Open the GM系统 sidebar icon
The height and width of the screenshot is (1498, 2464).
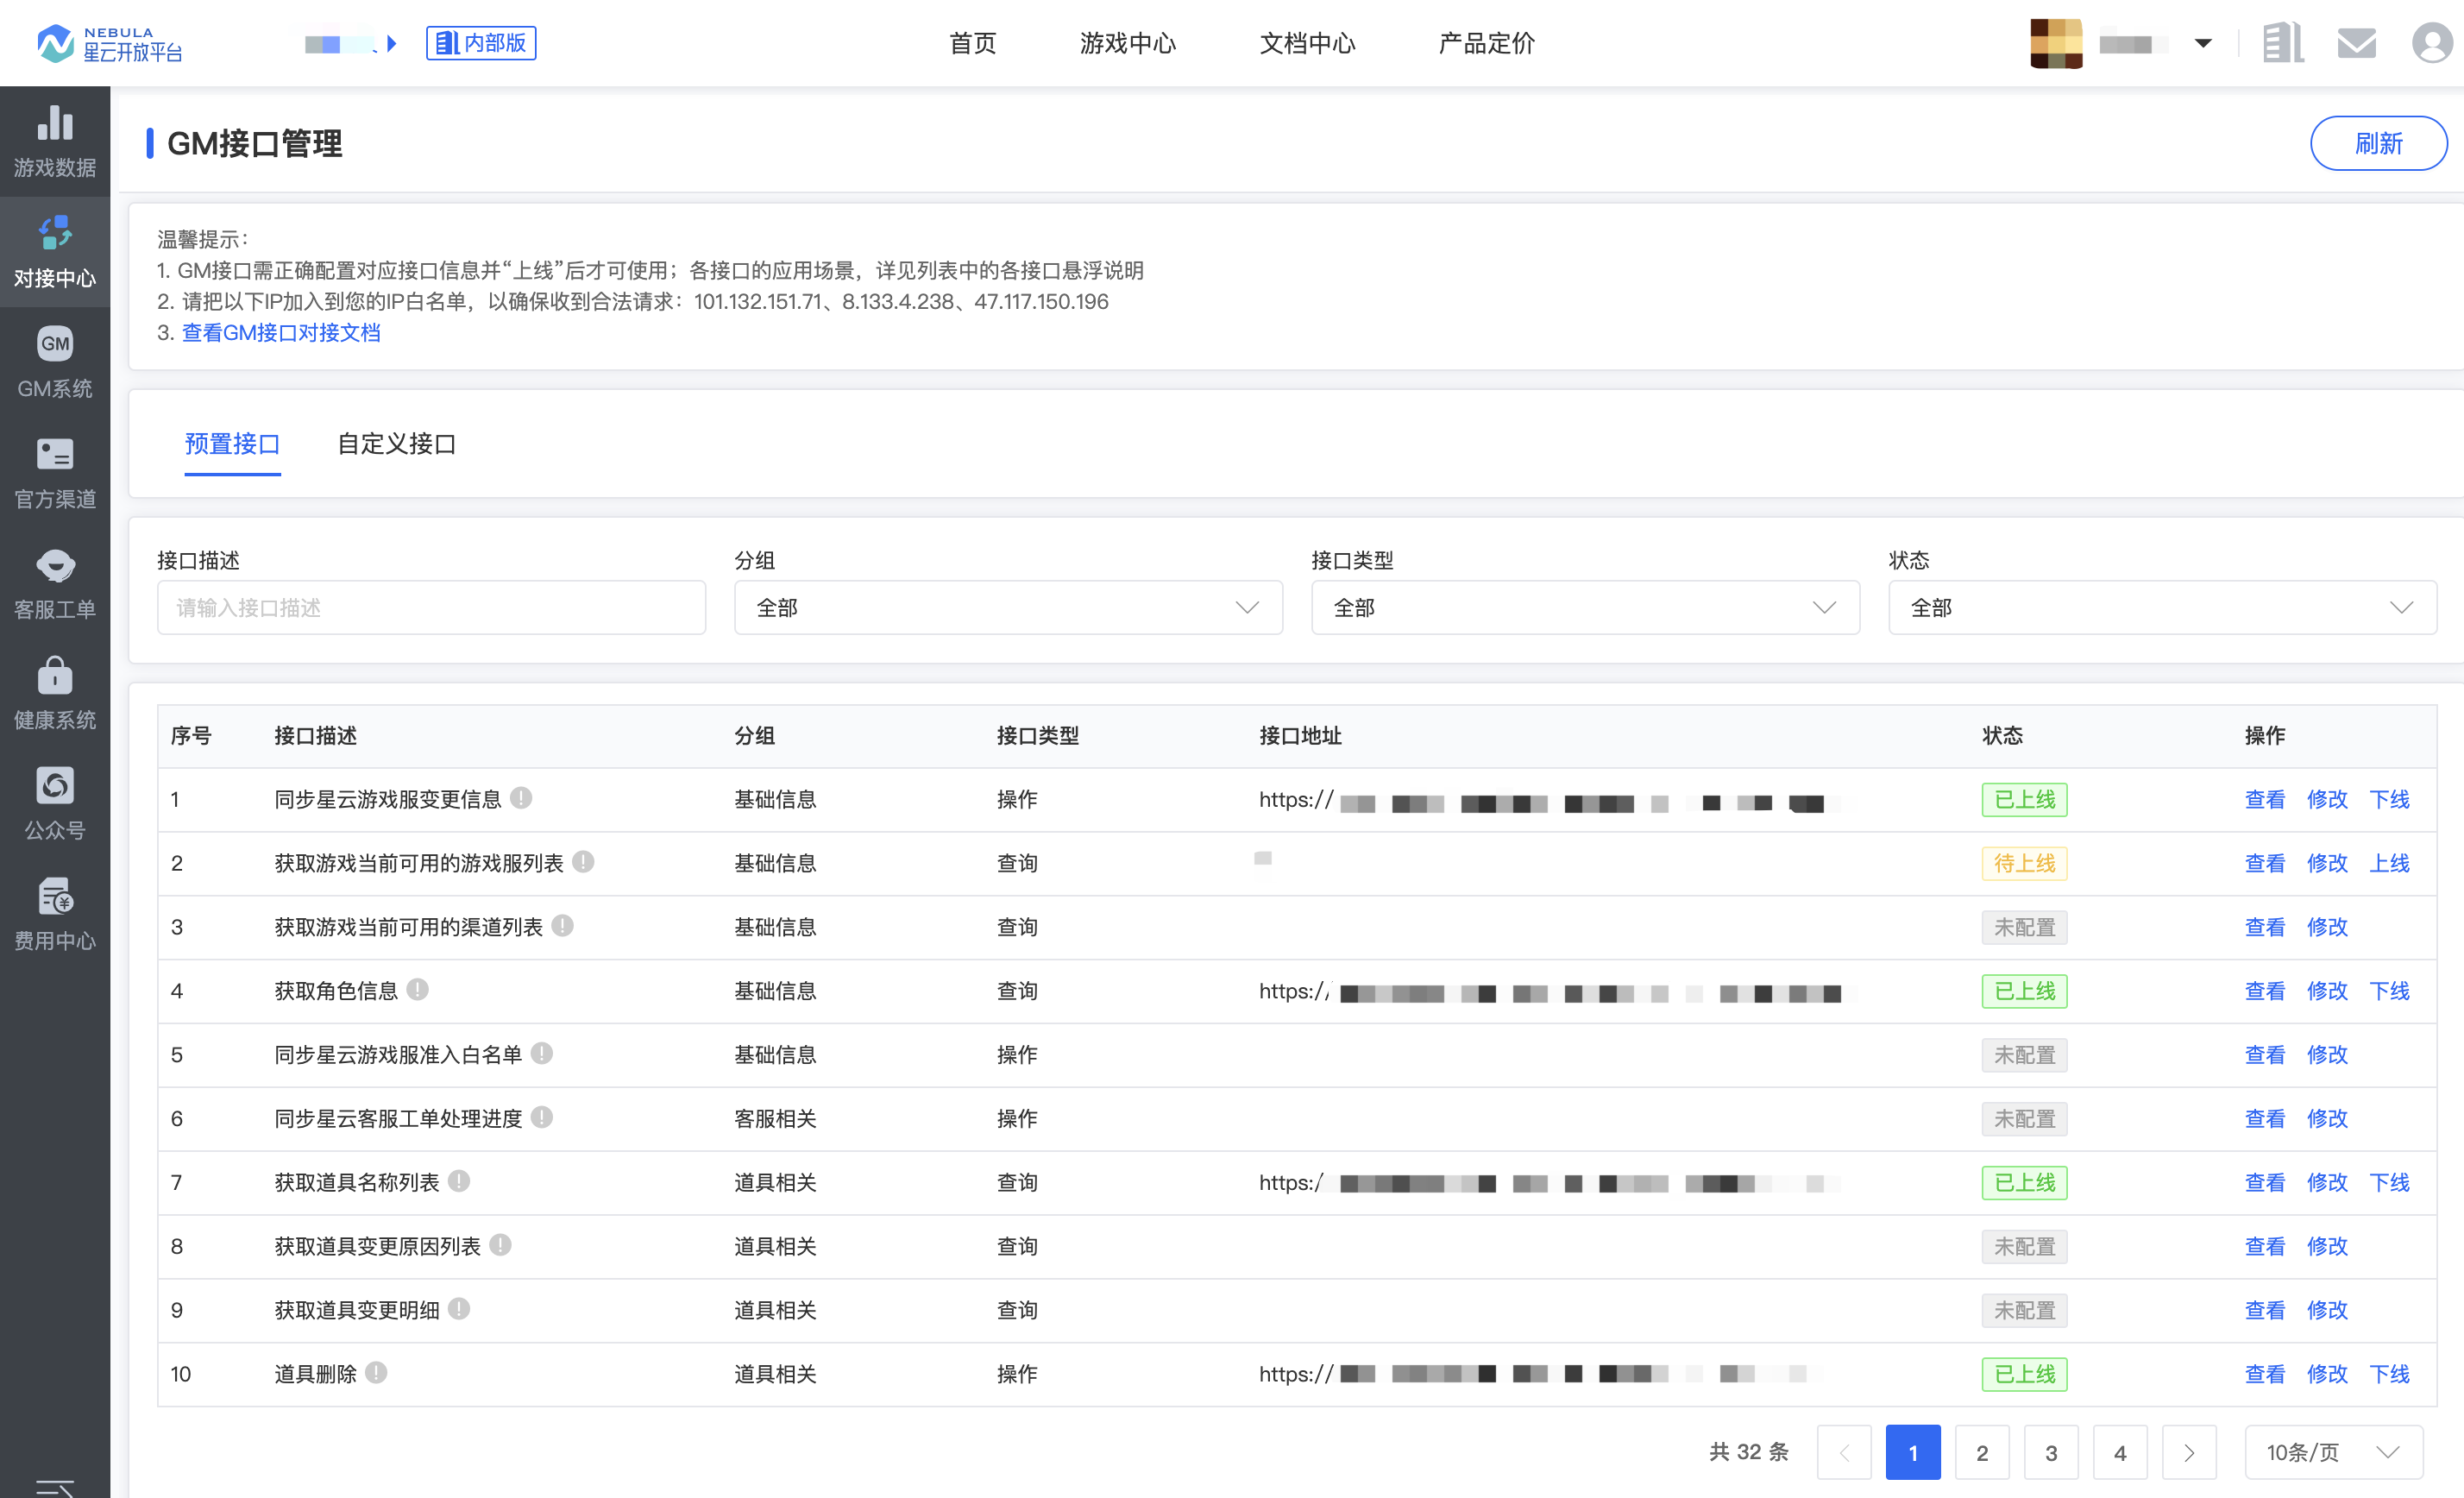pos(54,344)
